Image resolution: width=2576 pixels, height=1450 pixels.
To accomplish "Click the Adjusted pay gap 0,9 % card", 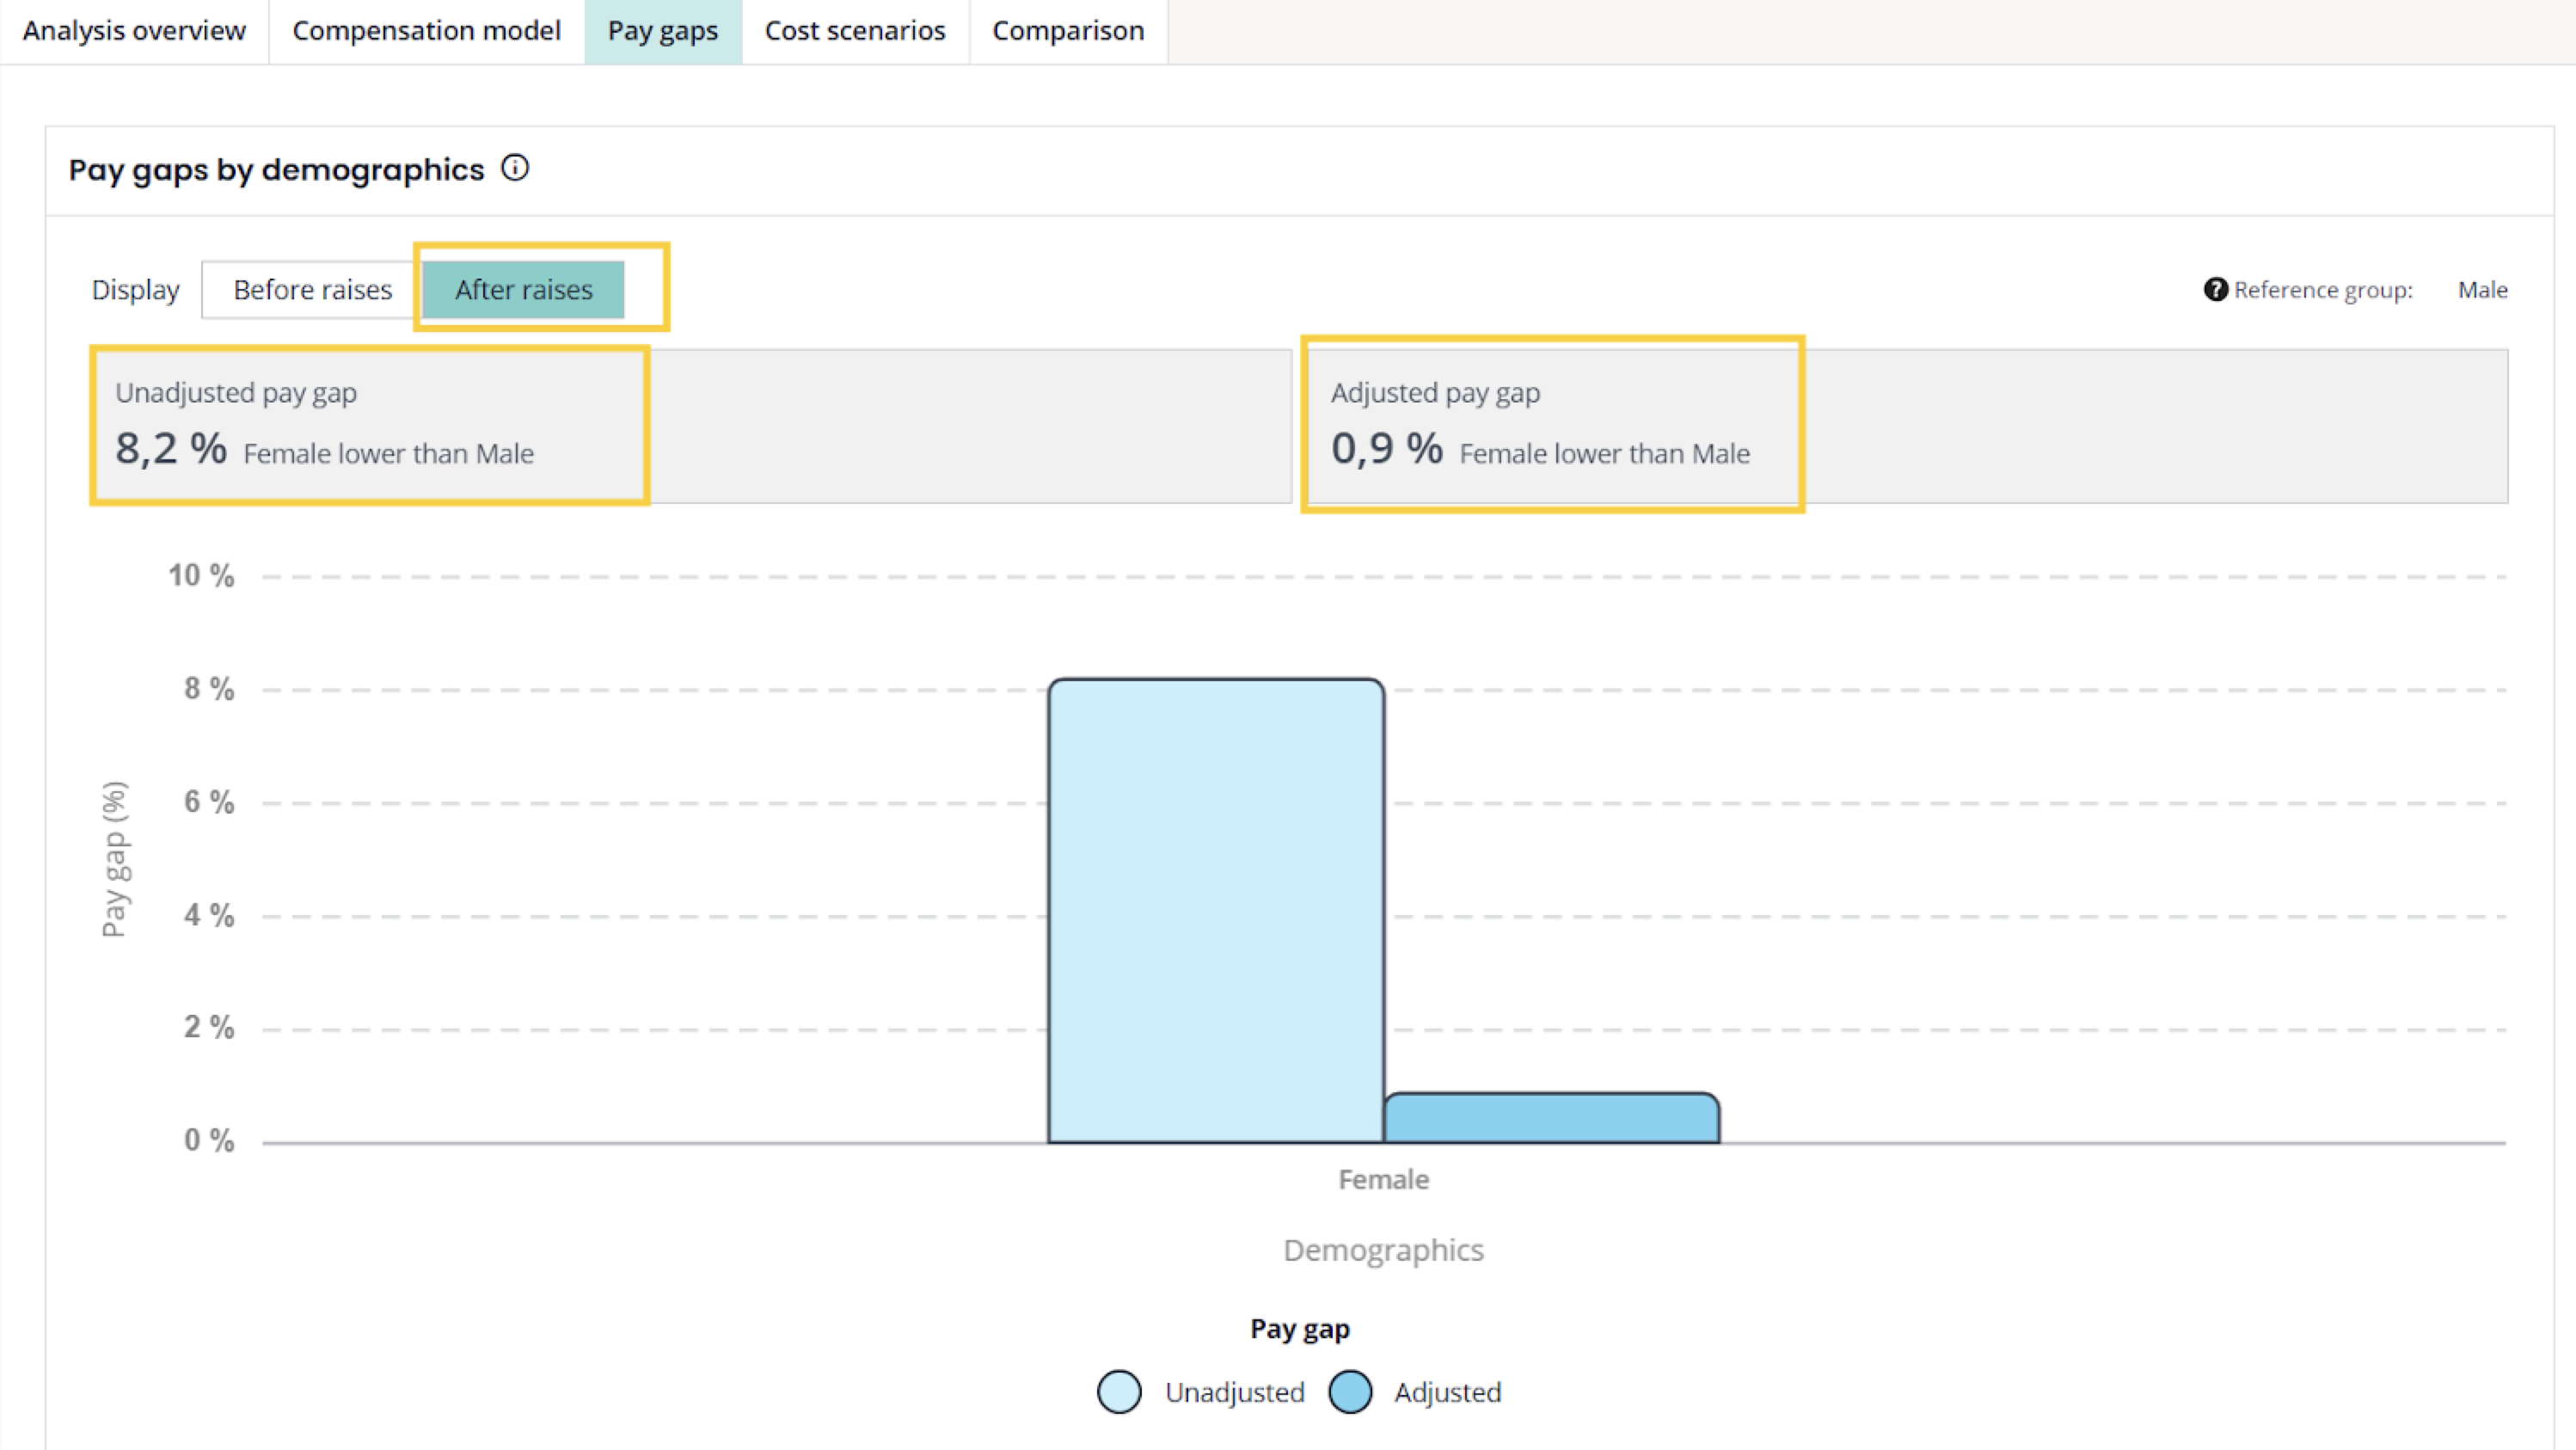I will [x=1550, y=426].
